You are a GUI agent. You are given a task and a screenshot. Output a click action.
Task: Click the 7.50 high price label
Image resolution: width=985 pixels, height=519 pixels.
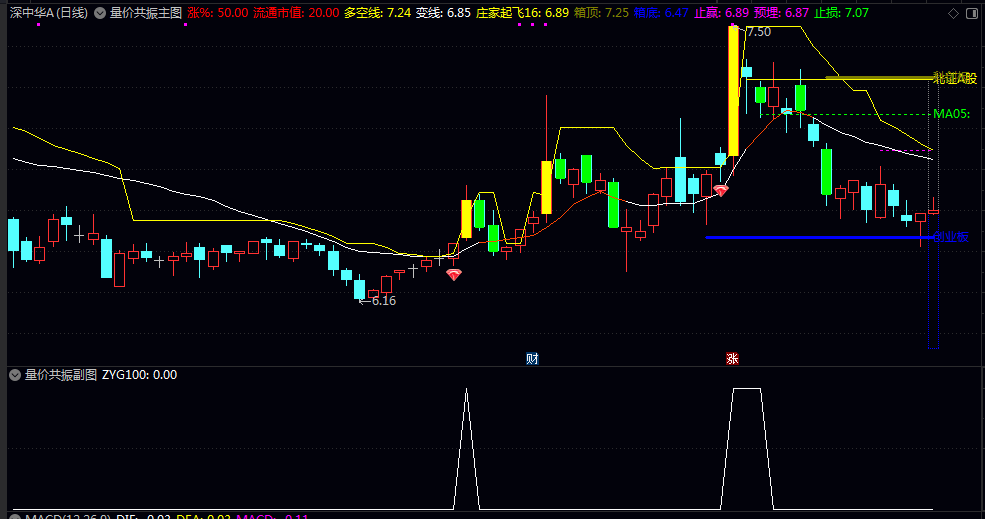758,32
